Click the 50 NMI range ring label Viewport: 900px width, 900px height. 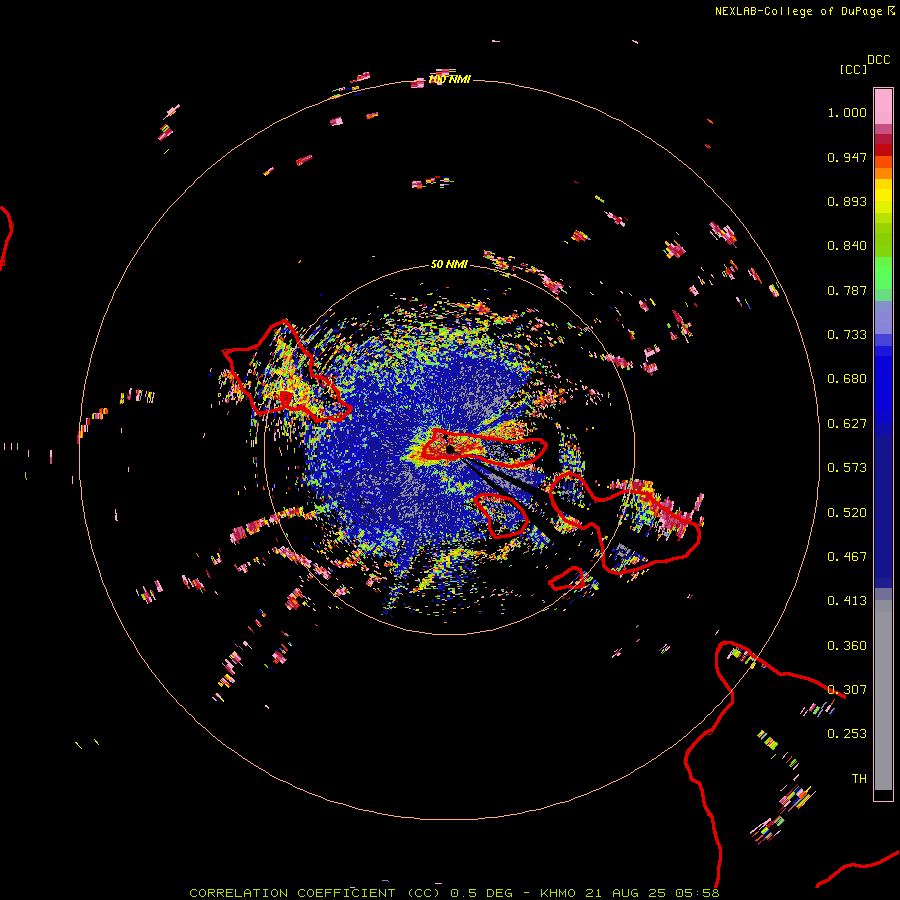[449, 264]
